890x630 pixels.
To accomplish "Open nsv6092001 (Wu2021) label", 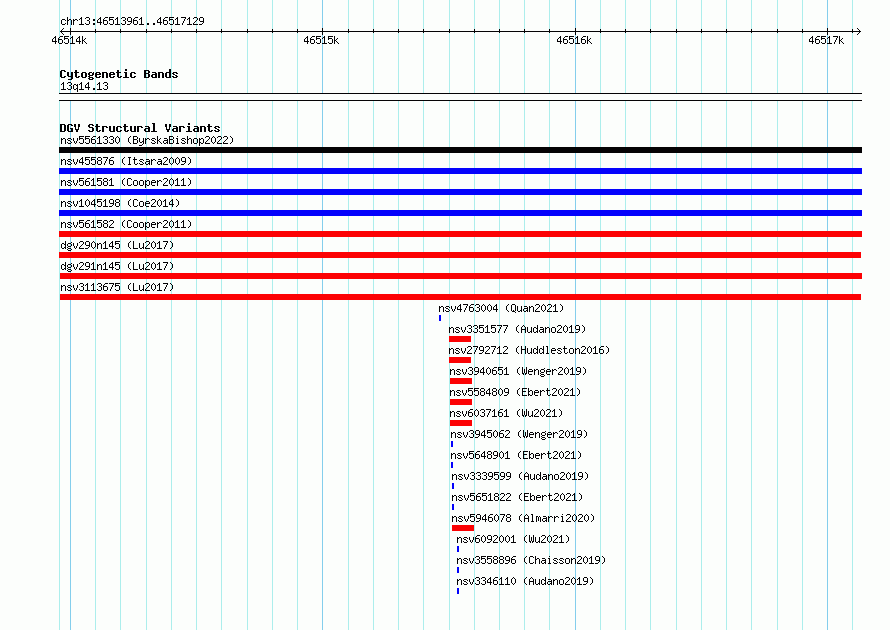I will point(513,539).
